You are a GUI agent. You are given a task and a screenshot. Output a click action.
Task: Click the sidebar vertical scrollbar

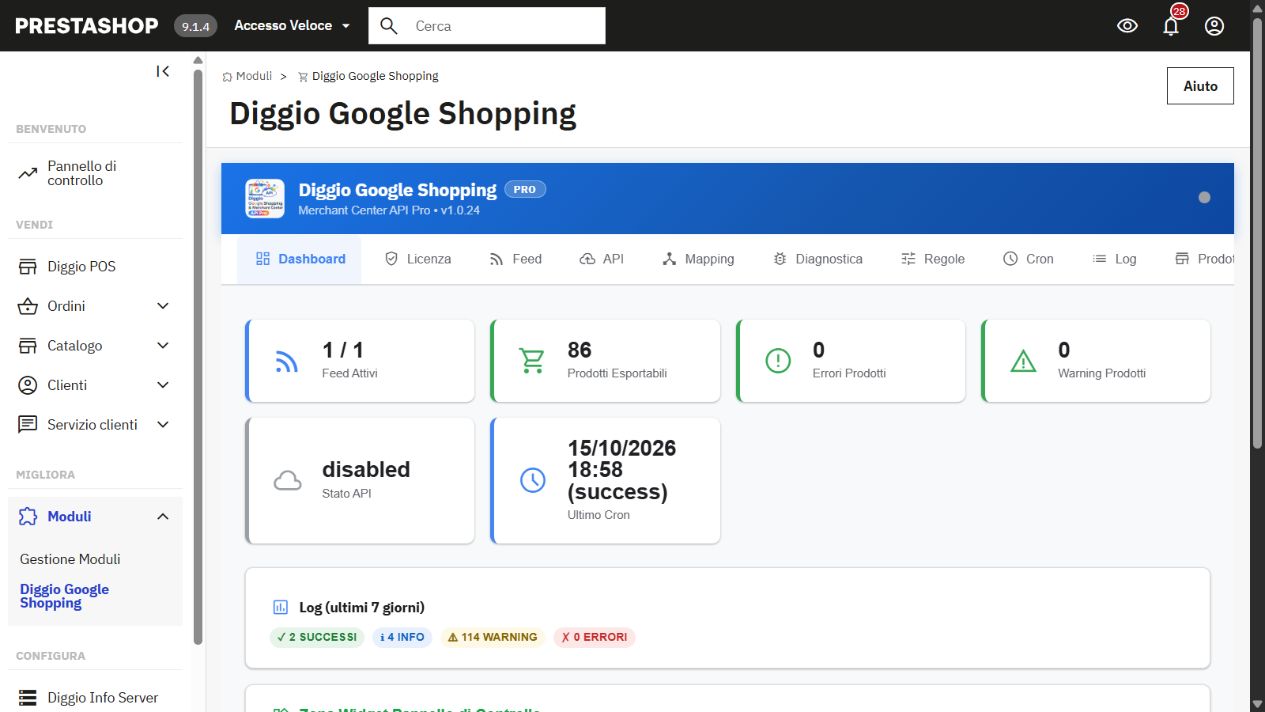coord(198,355)
